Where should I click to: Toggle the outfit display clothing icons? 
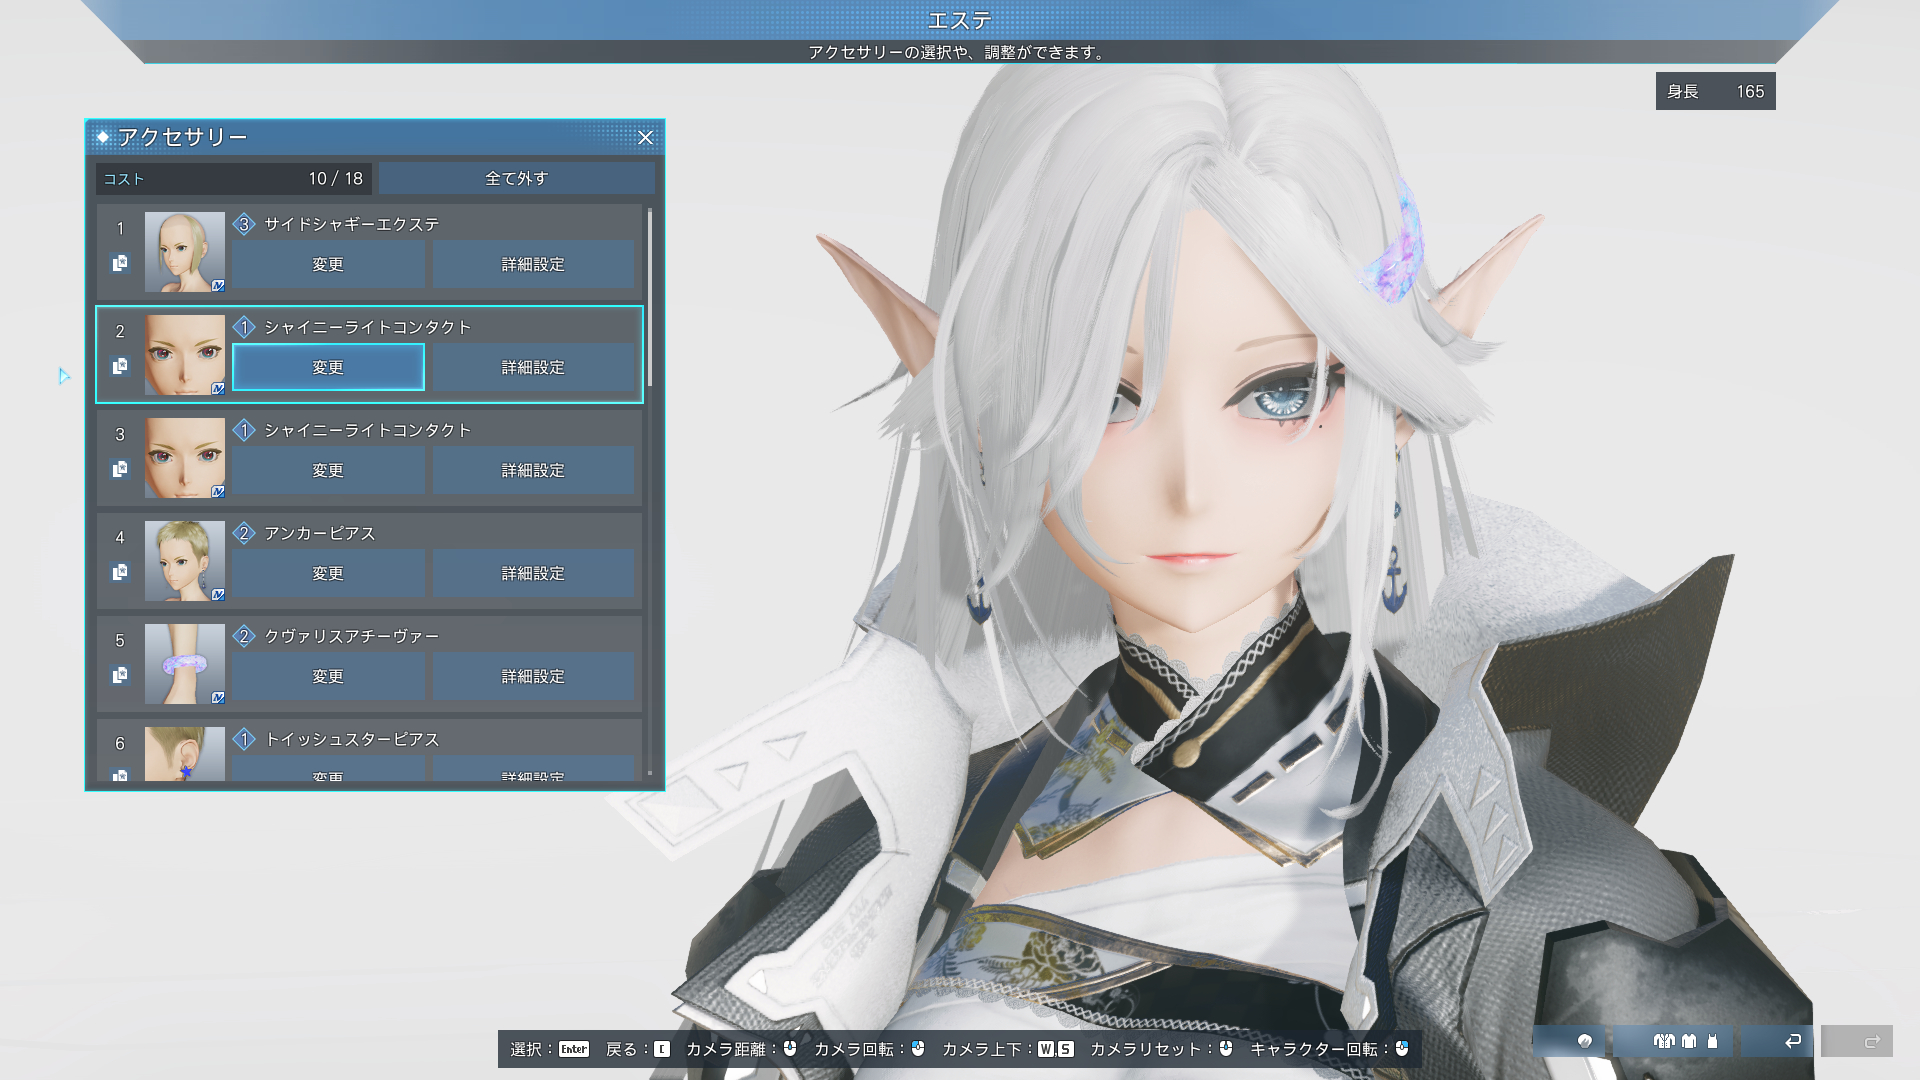[1685, 1041]
